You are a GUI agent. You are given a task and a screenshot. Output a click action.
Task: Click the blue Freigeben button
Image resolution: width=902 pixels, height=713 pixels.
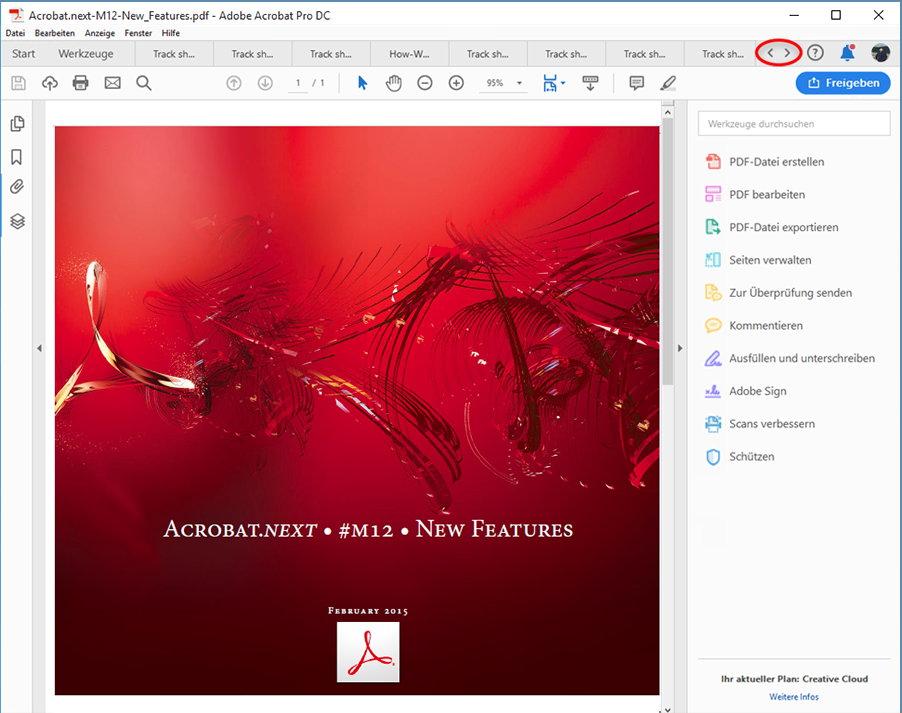pyautogui.click(x=842, y=83)
